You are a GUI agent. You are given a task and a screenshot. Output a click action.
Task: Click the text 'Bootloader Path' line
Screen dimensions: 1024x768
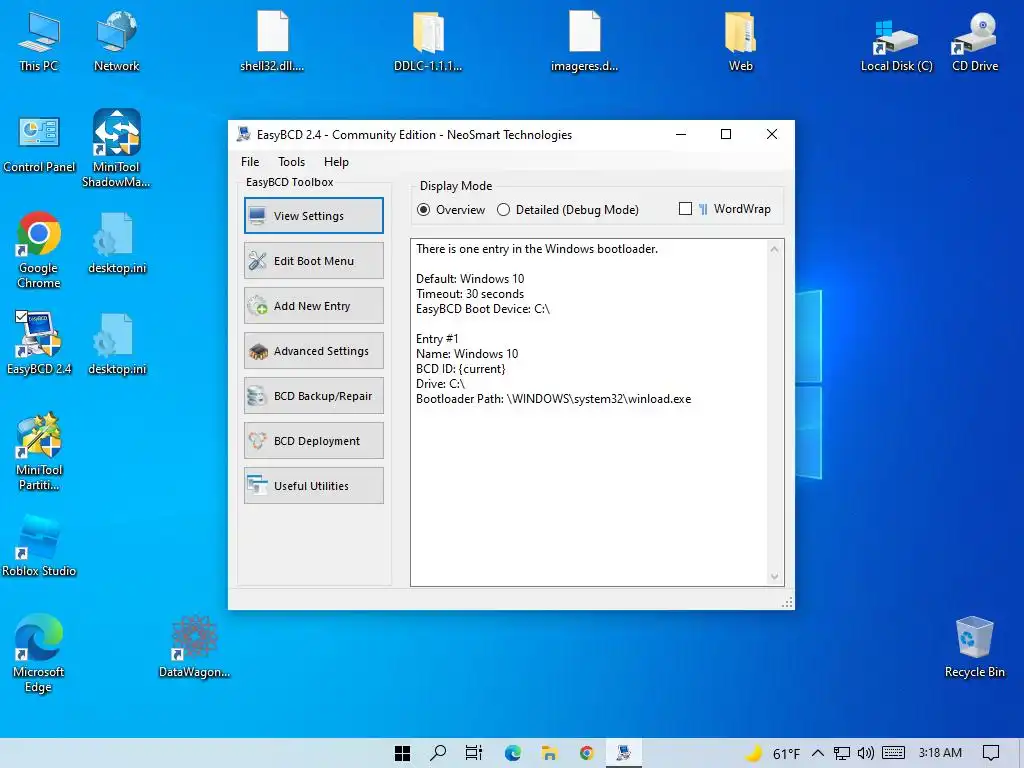click(553, 399)
